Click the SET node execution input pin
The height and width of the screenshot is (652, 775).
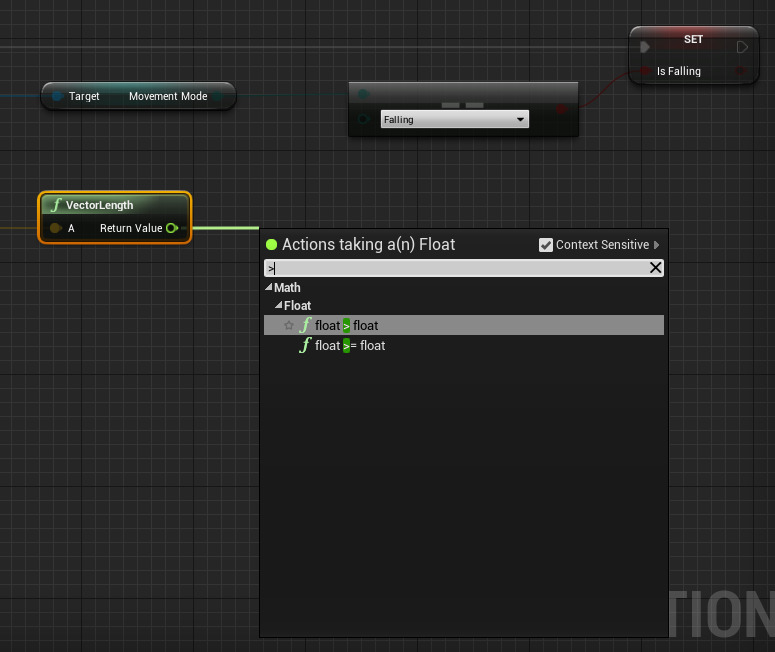[645, 47]
